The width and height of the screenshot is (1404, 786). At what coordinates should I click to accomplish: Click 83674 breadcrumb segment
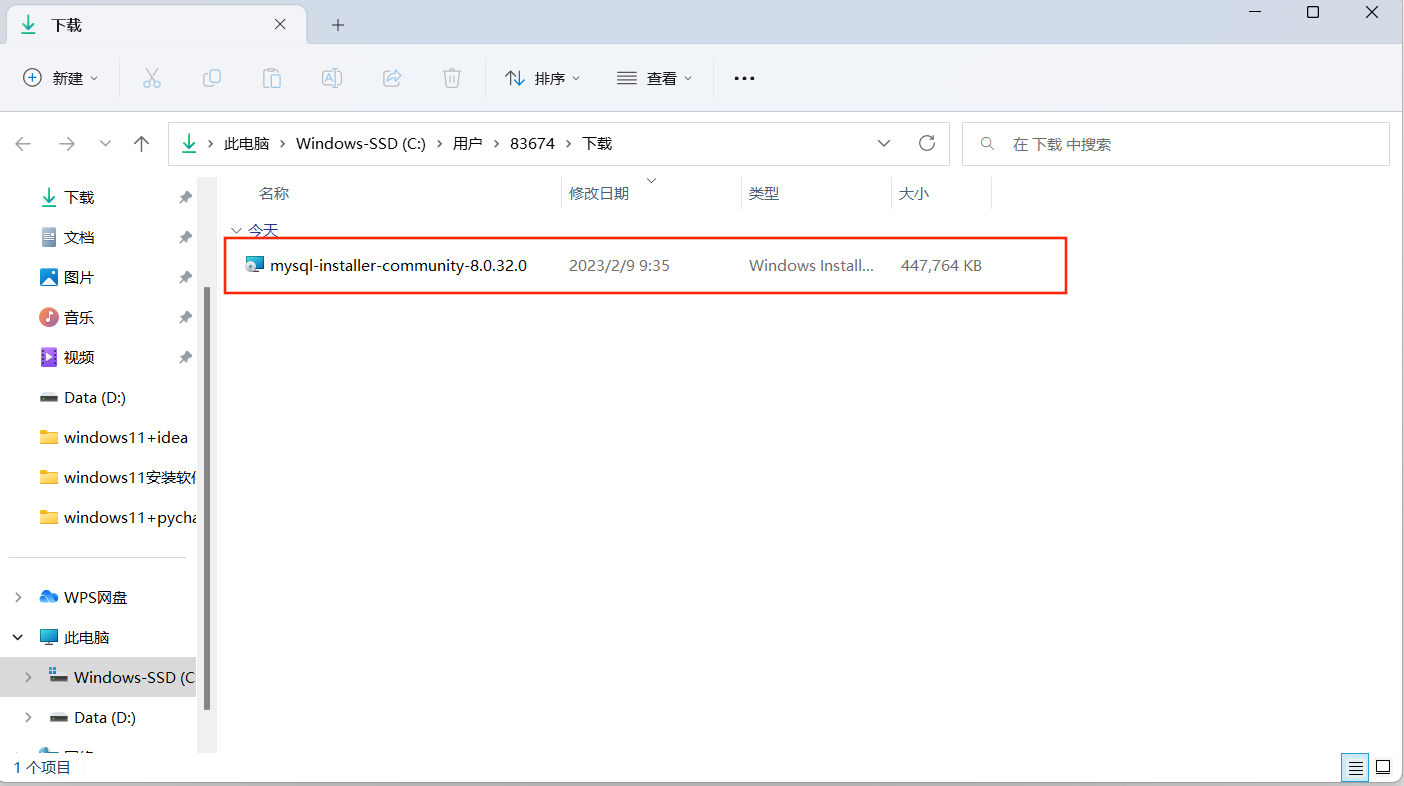532,144
